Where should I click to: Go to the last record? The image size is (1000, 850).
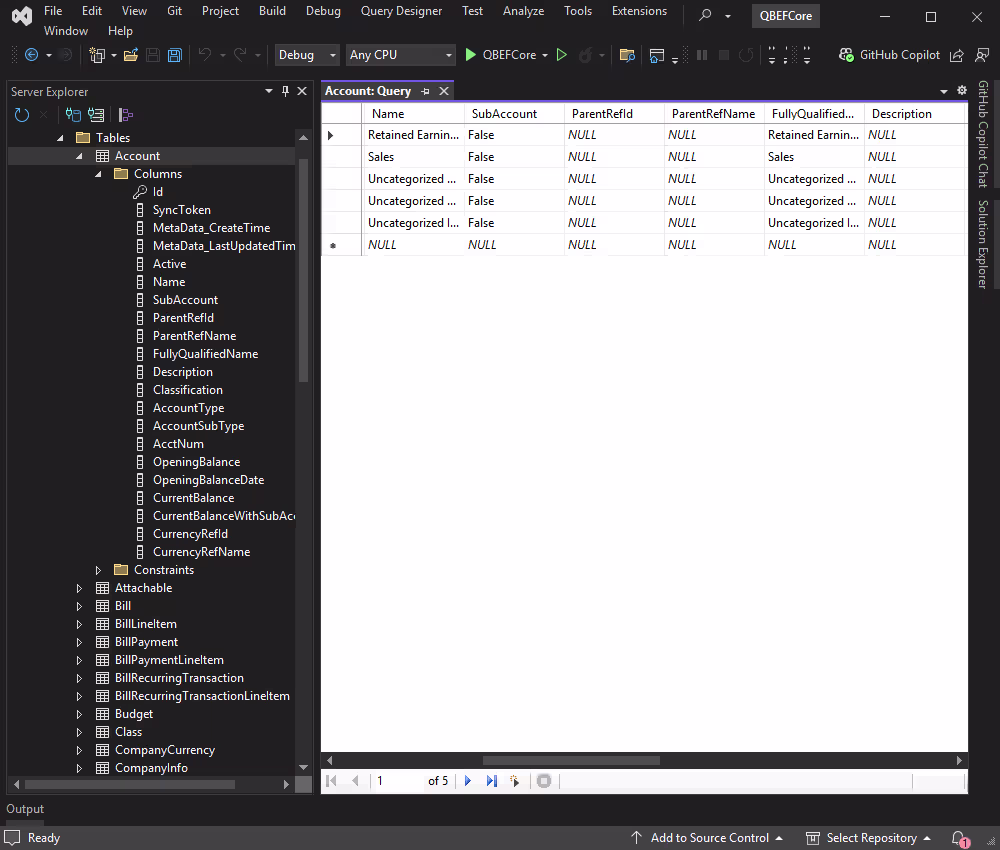click(492, 780)
